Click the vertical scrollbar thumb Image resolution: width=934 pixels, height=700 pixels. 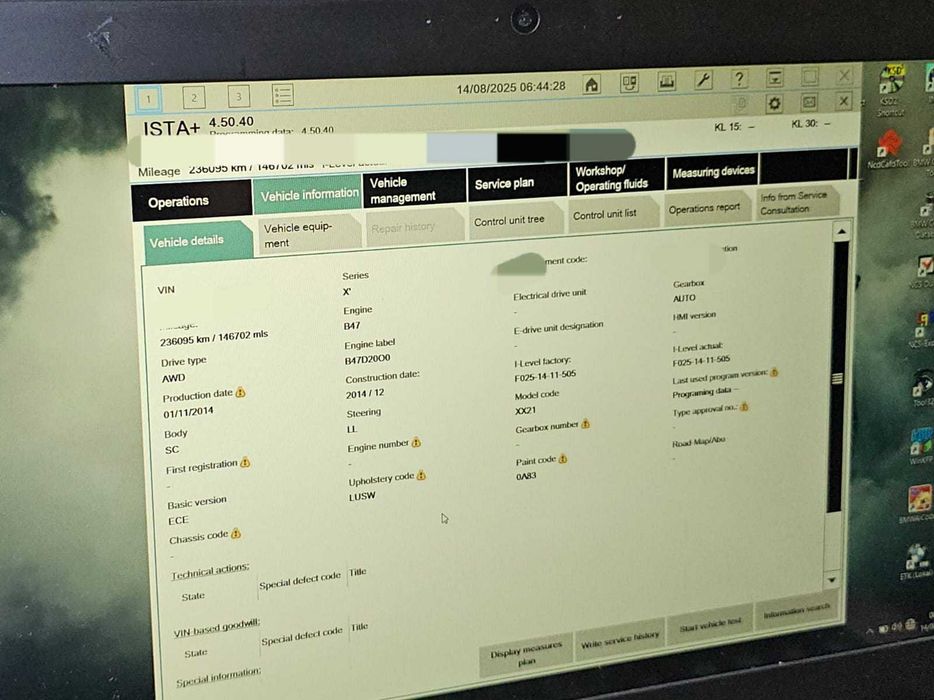click(836, 377)
